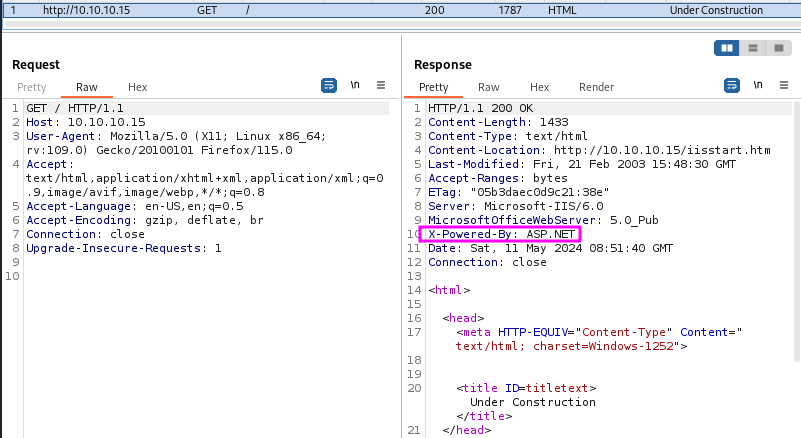Select history row for http://10.10.10.15
801x438 pixels.
tap(400, 10)
